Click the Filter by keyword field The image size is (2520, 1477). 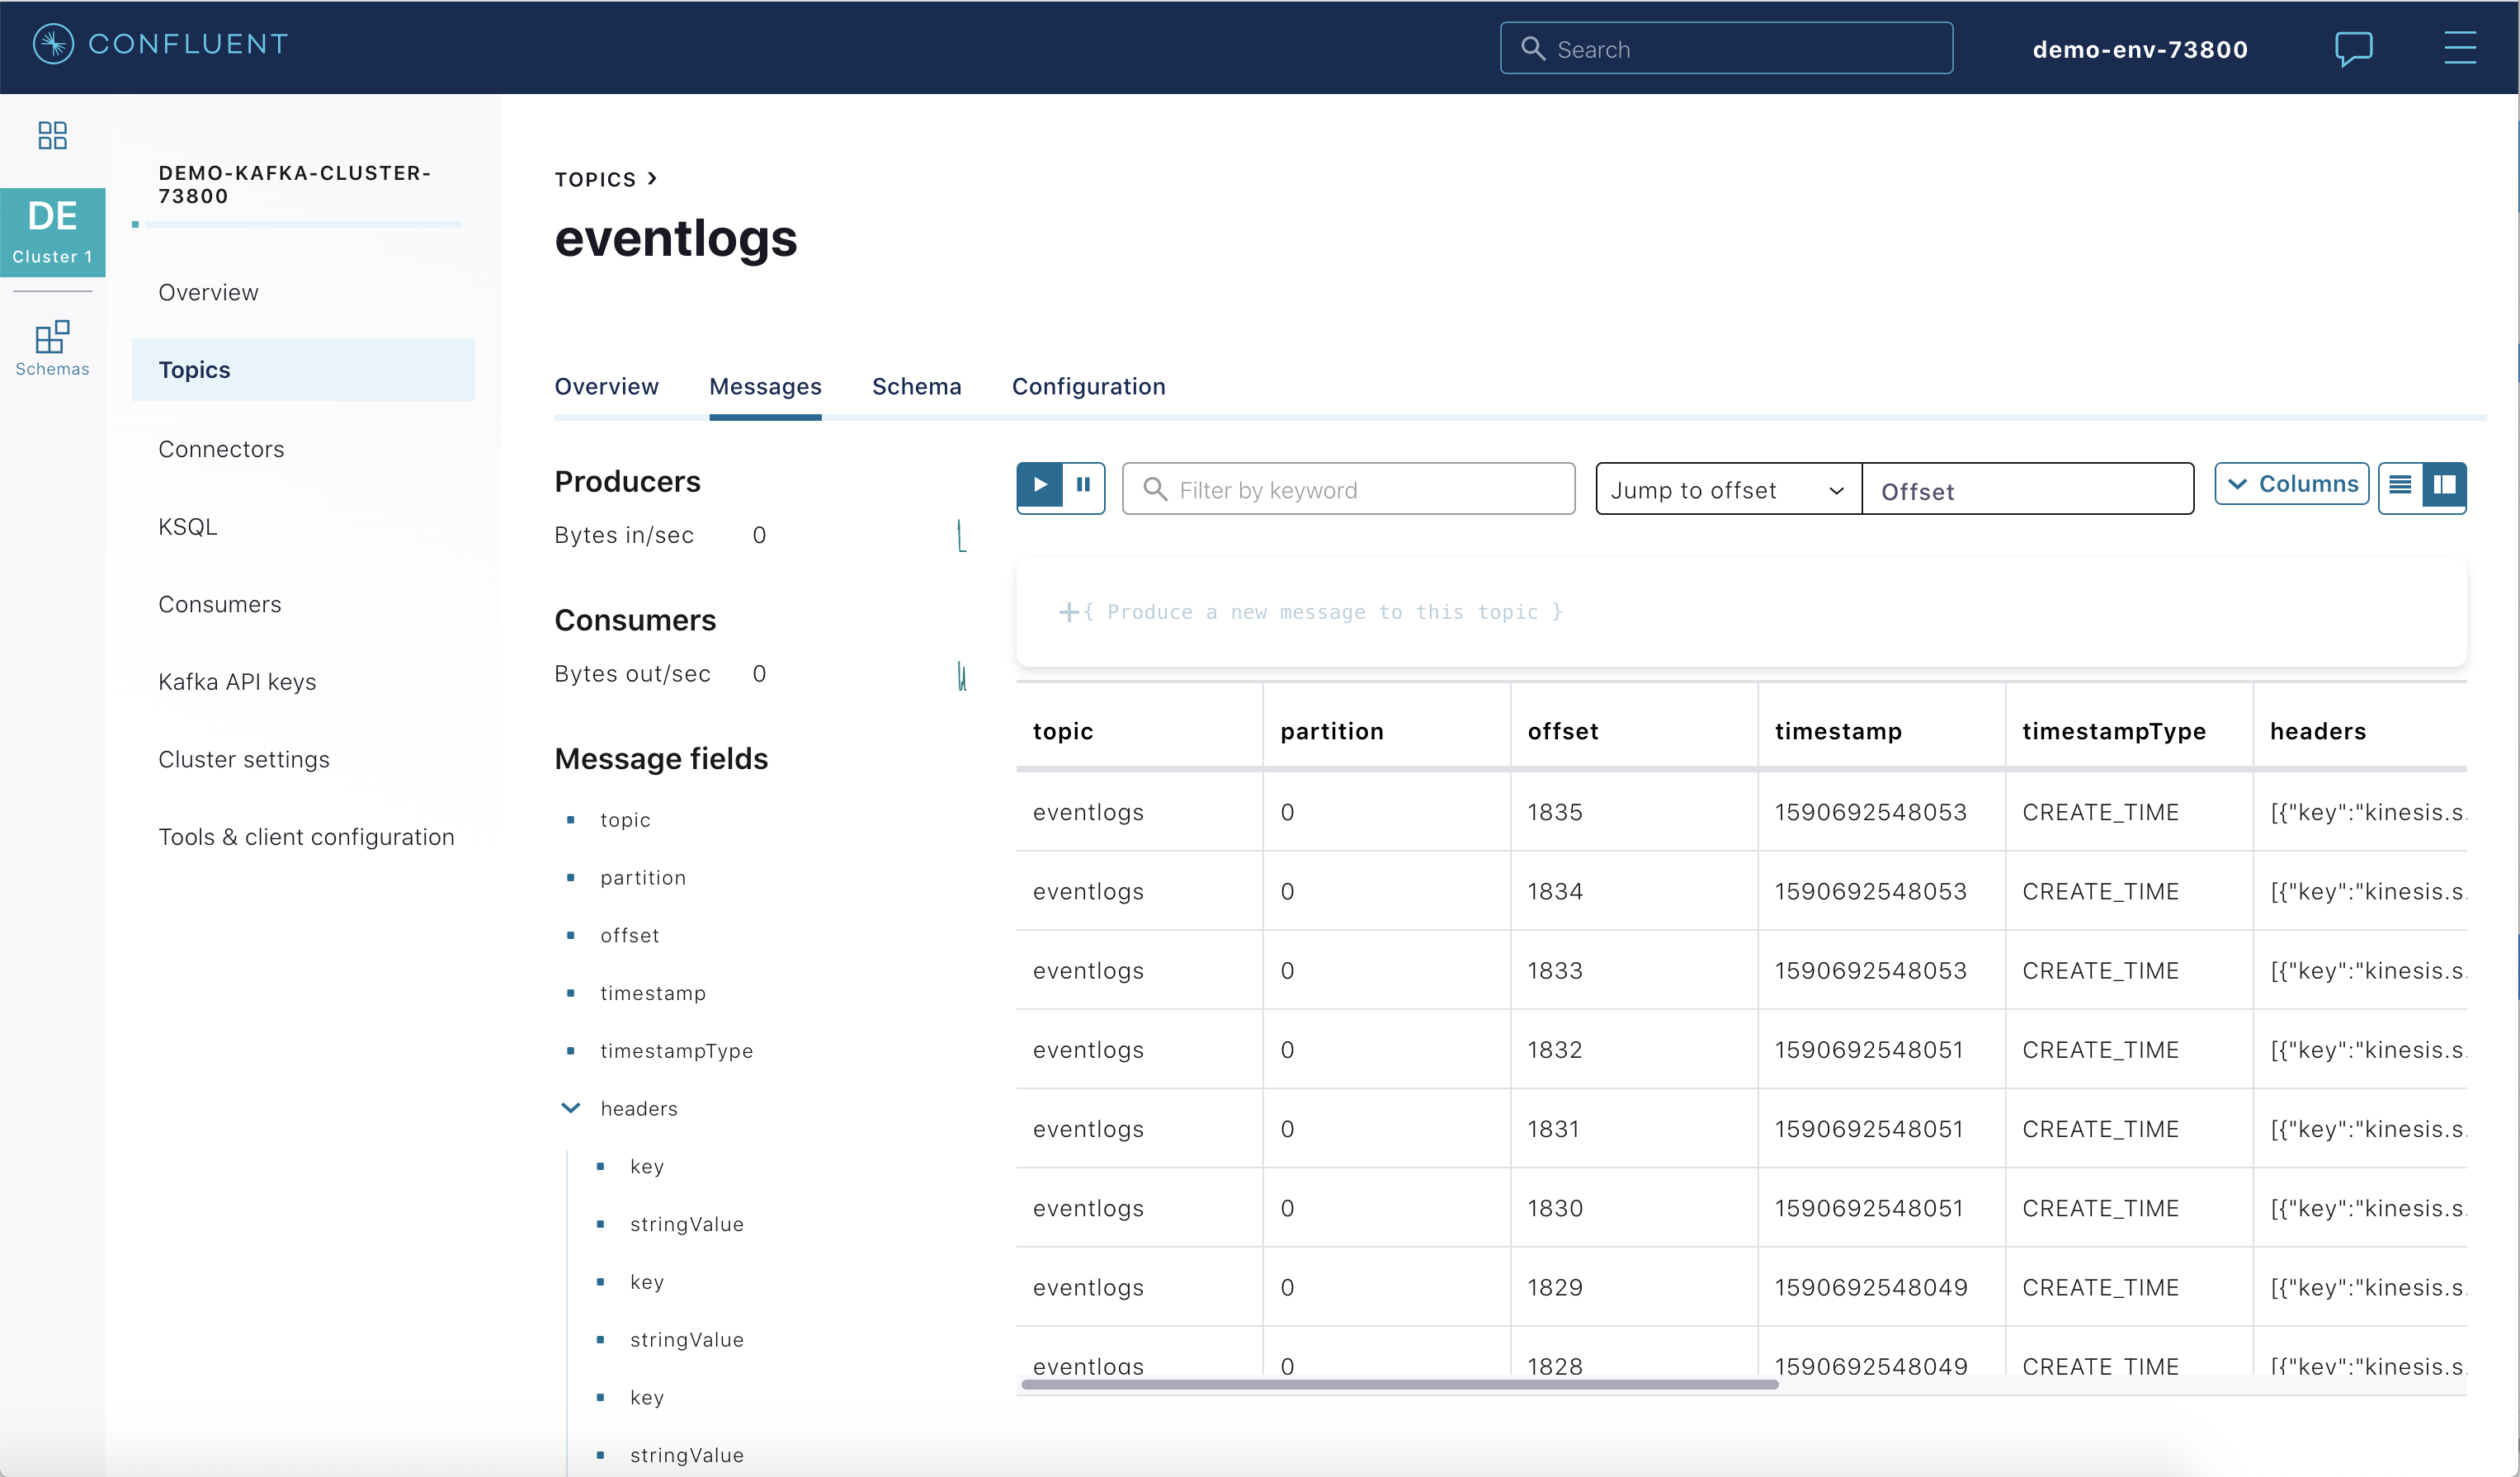1348,490
